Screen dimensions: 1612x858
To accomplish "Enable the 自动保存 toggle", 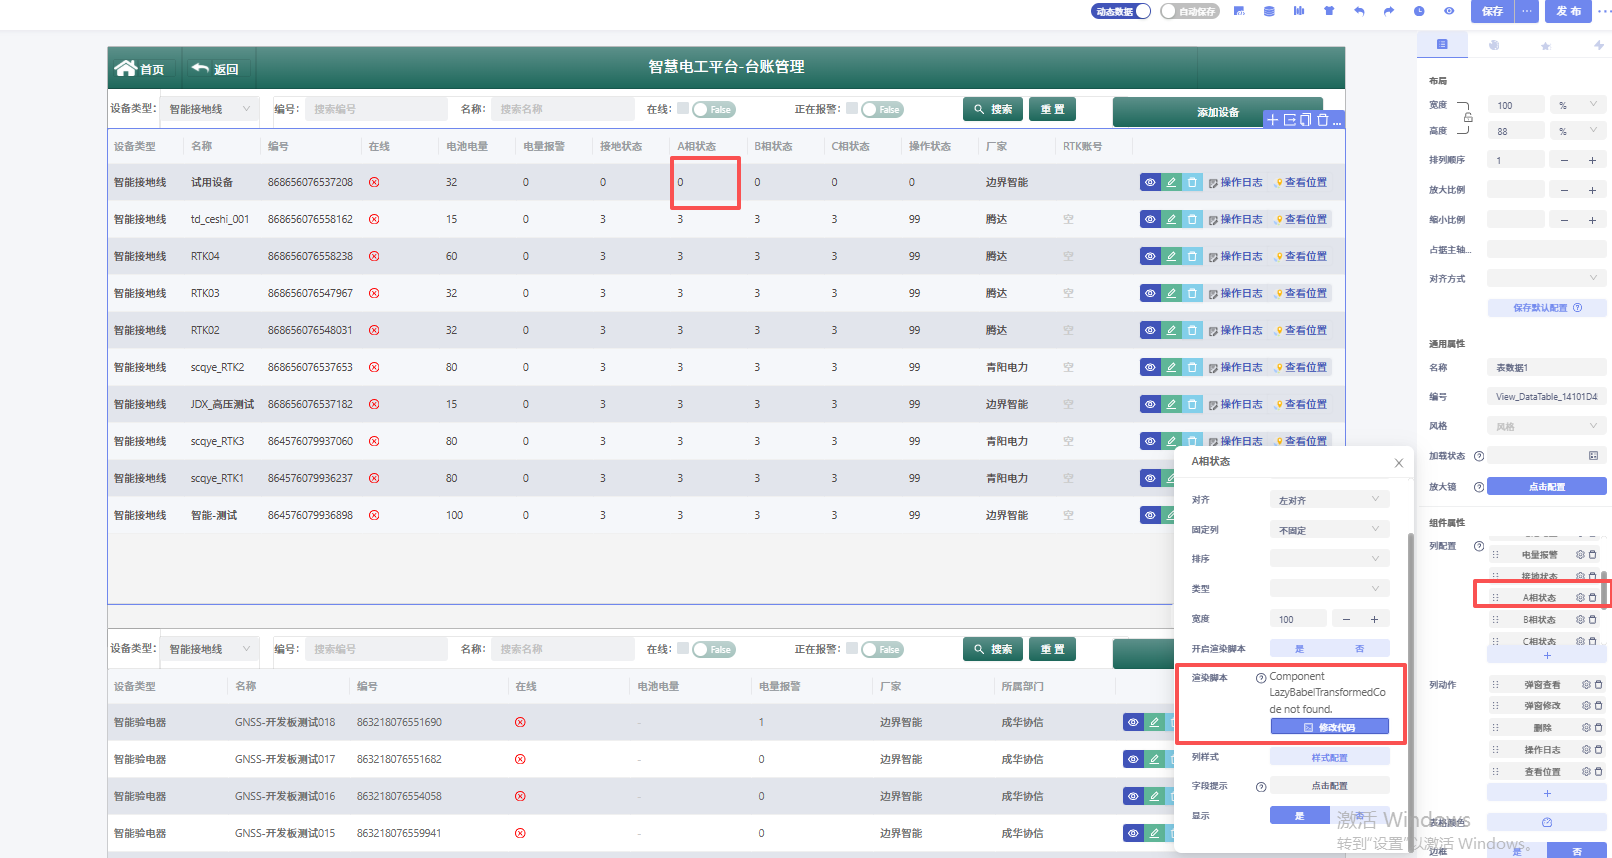I will [x=1190, y=11].
